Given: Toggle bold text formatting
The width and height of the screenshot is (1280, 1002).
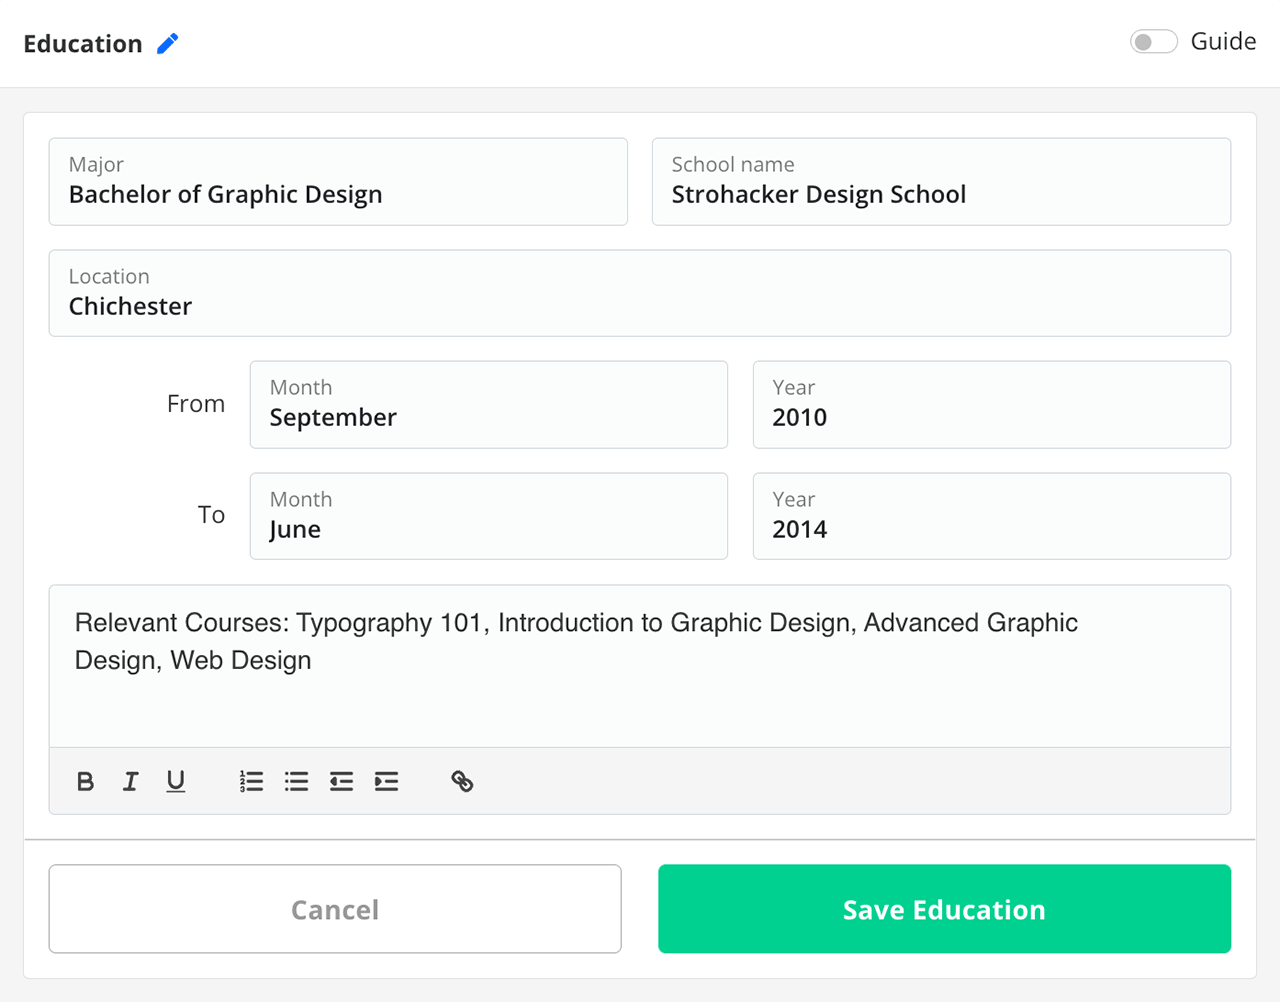Looking at the screenshot, I should 86,781.
